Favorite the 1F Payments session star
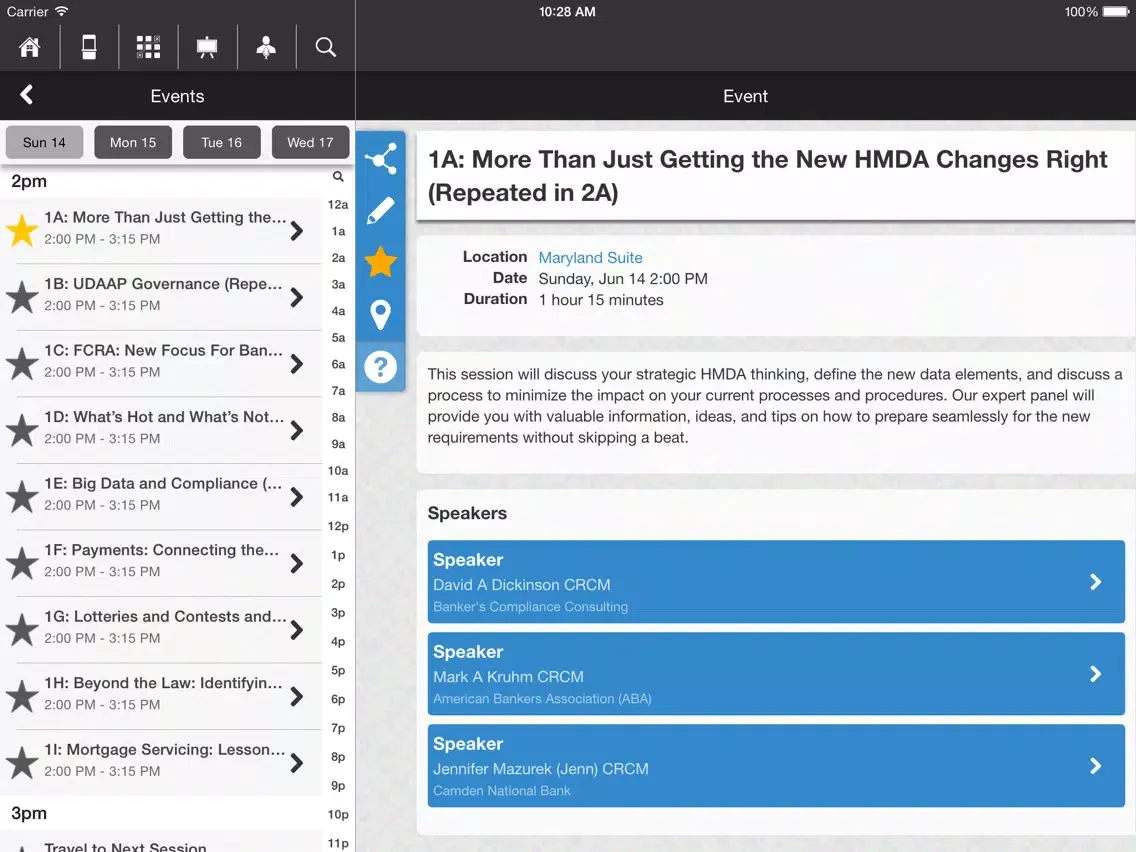 [22, 564]
